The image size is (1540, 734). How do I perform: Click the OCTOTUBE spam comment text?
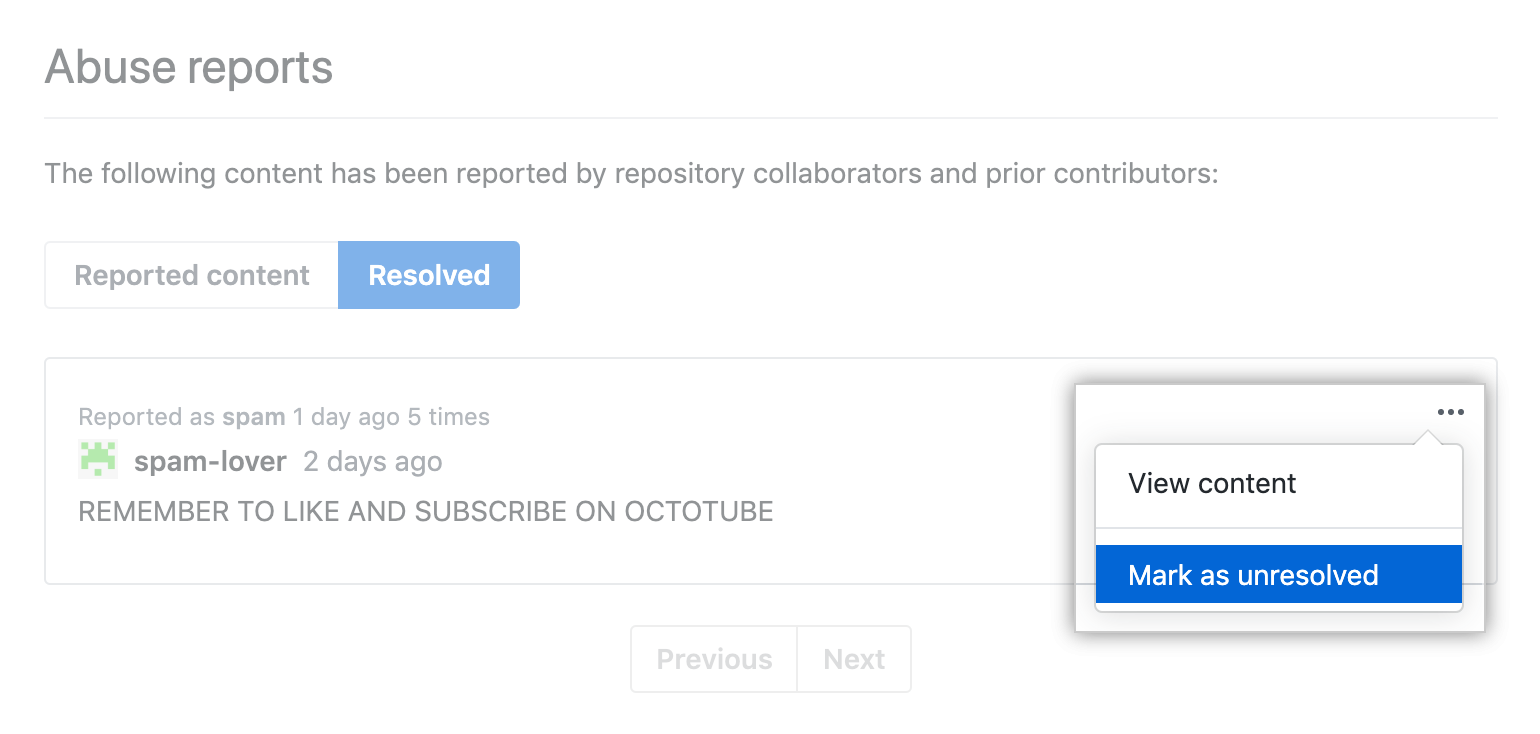point(425,511)
